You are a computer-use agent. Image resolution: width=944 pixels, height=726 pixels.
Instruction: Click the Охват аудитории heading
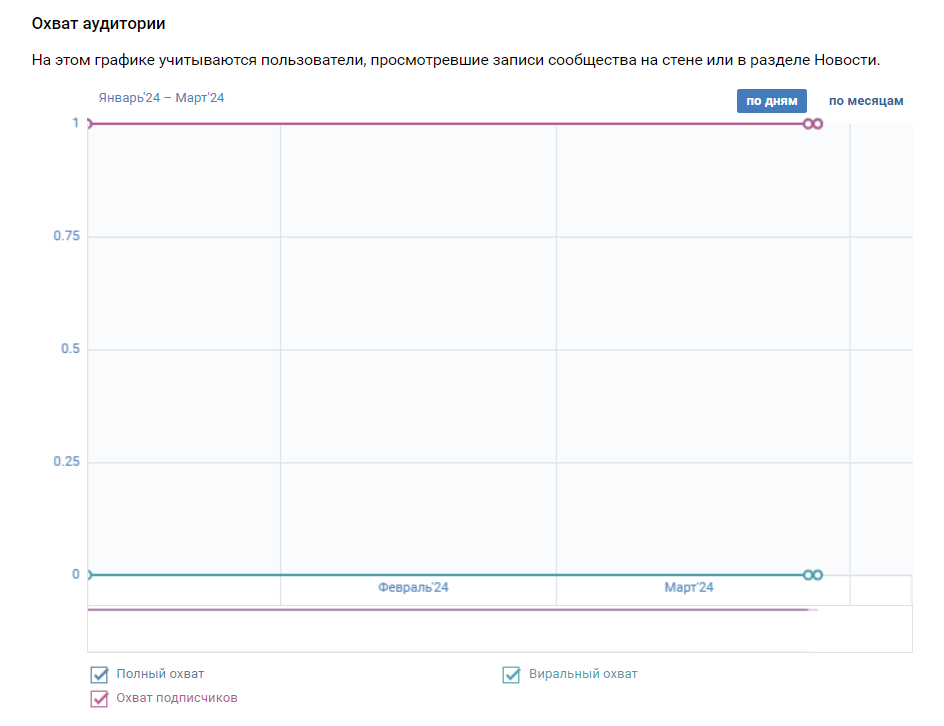pos(98,23)
